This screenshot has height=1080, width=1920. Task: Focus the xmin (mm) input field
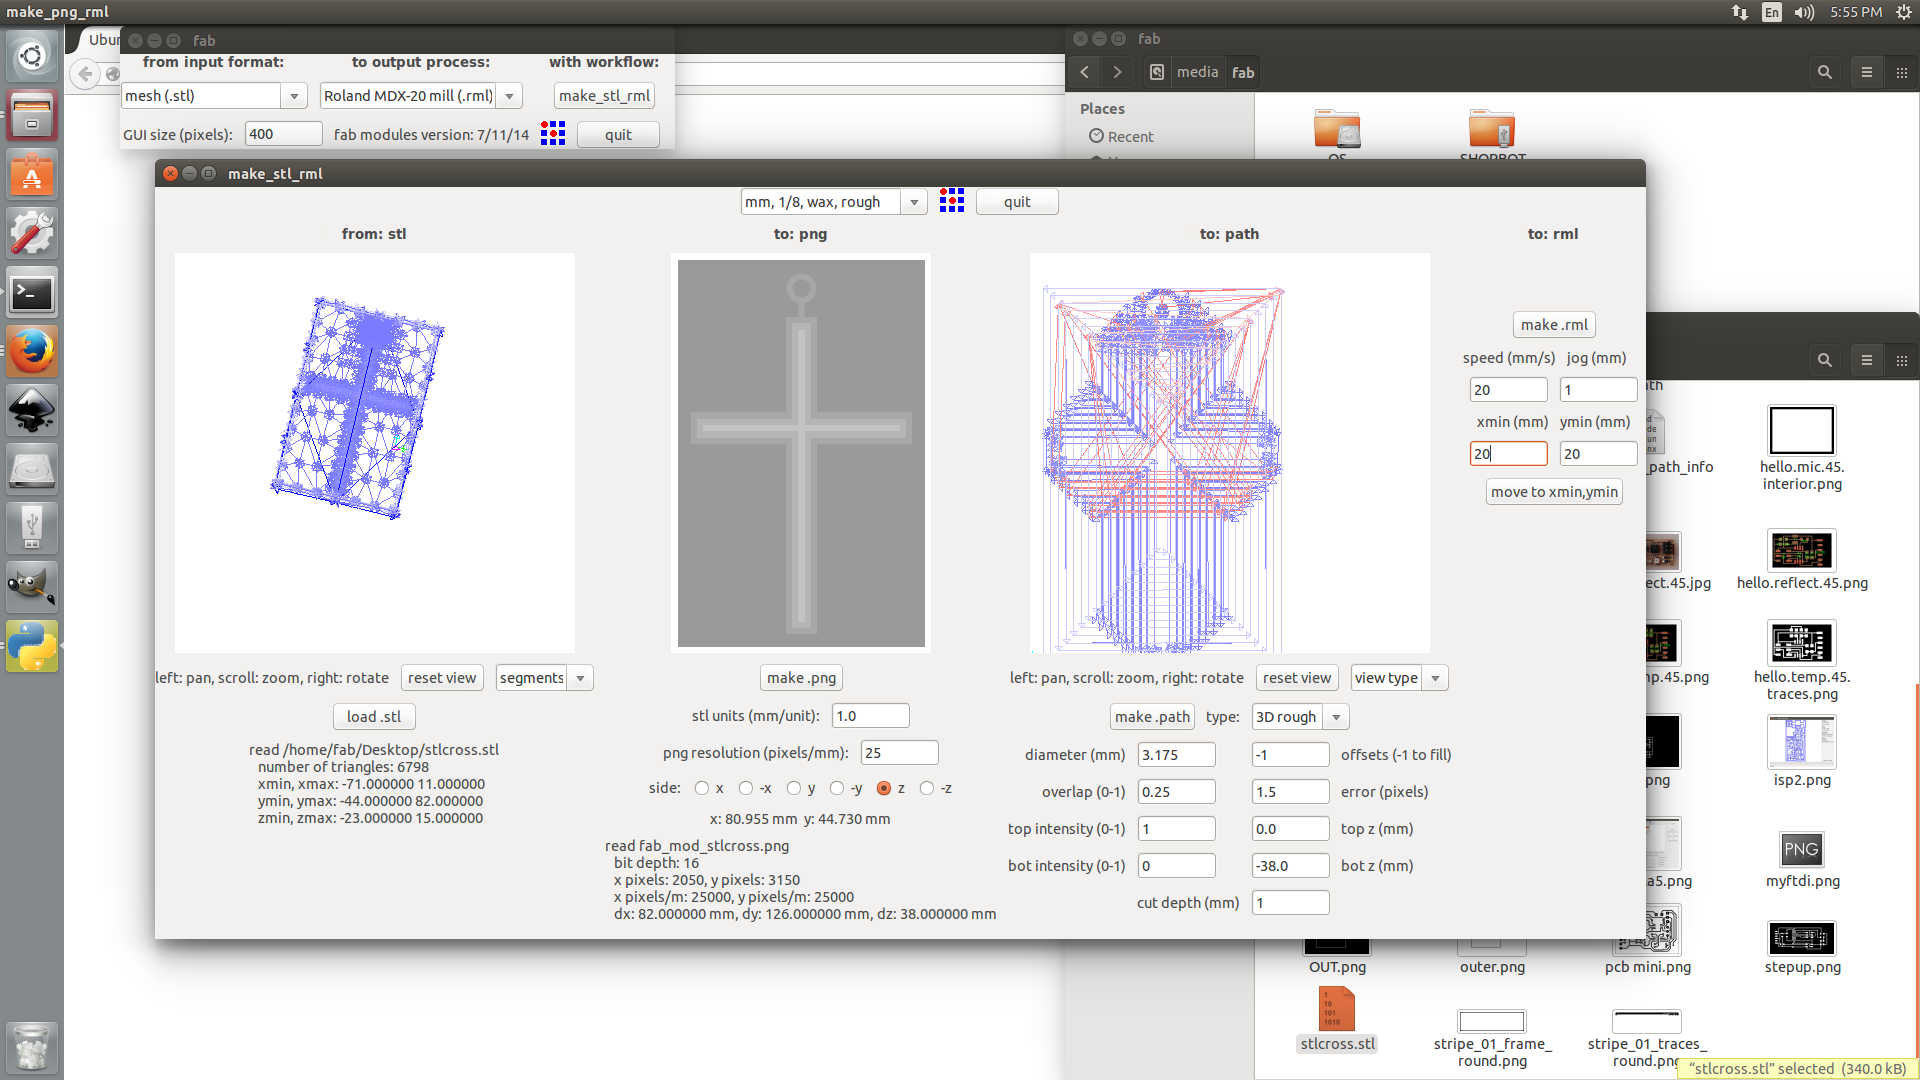(x=1508, y=454)
